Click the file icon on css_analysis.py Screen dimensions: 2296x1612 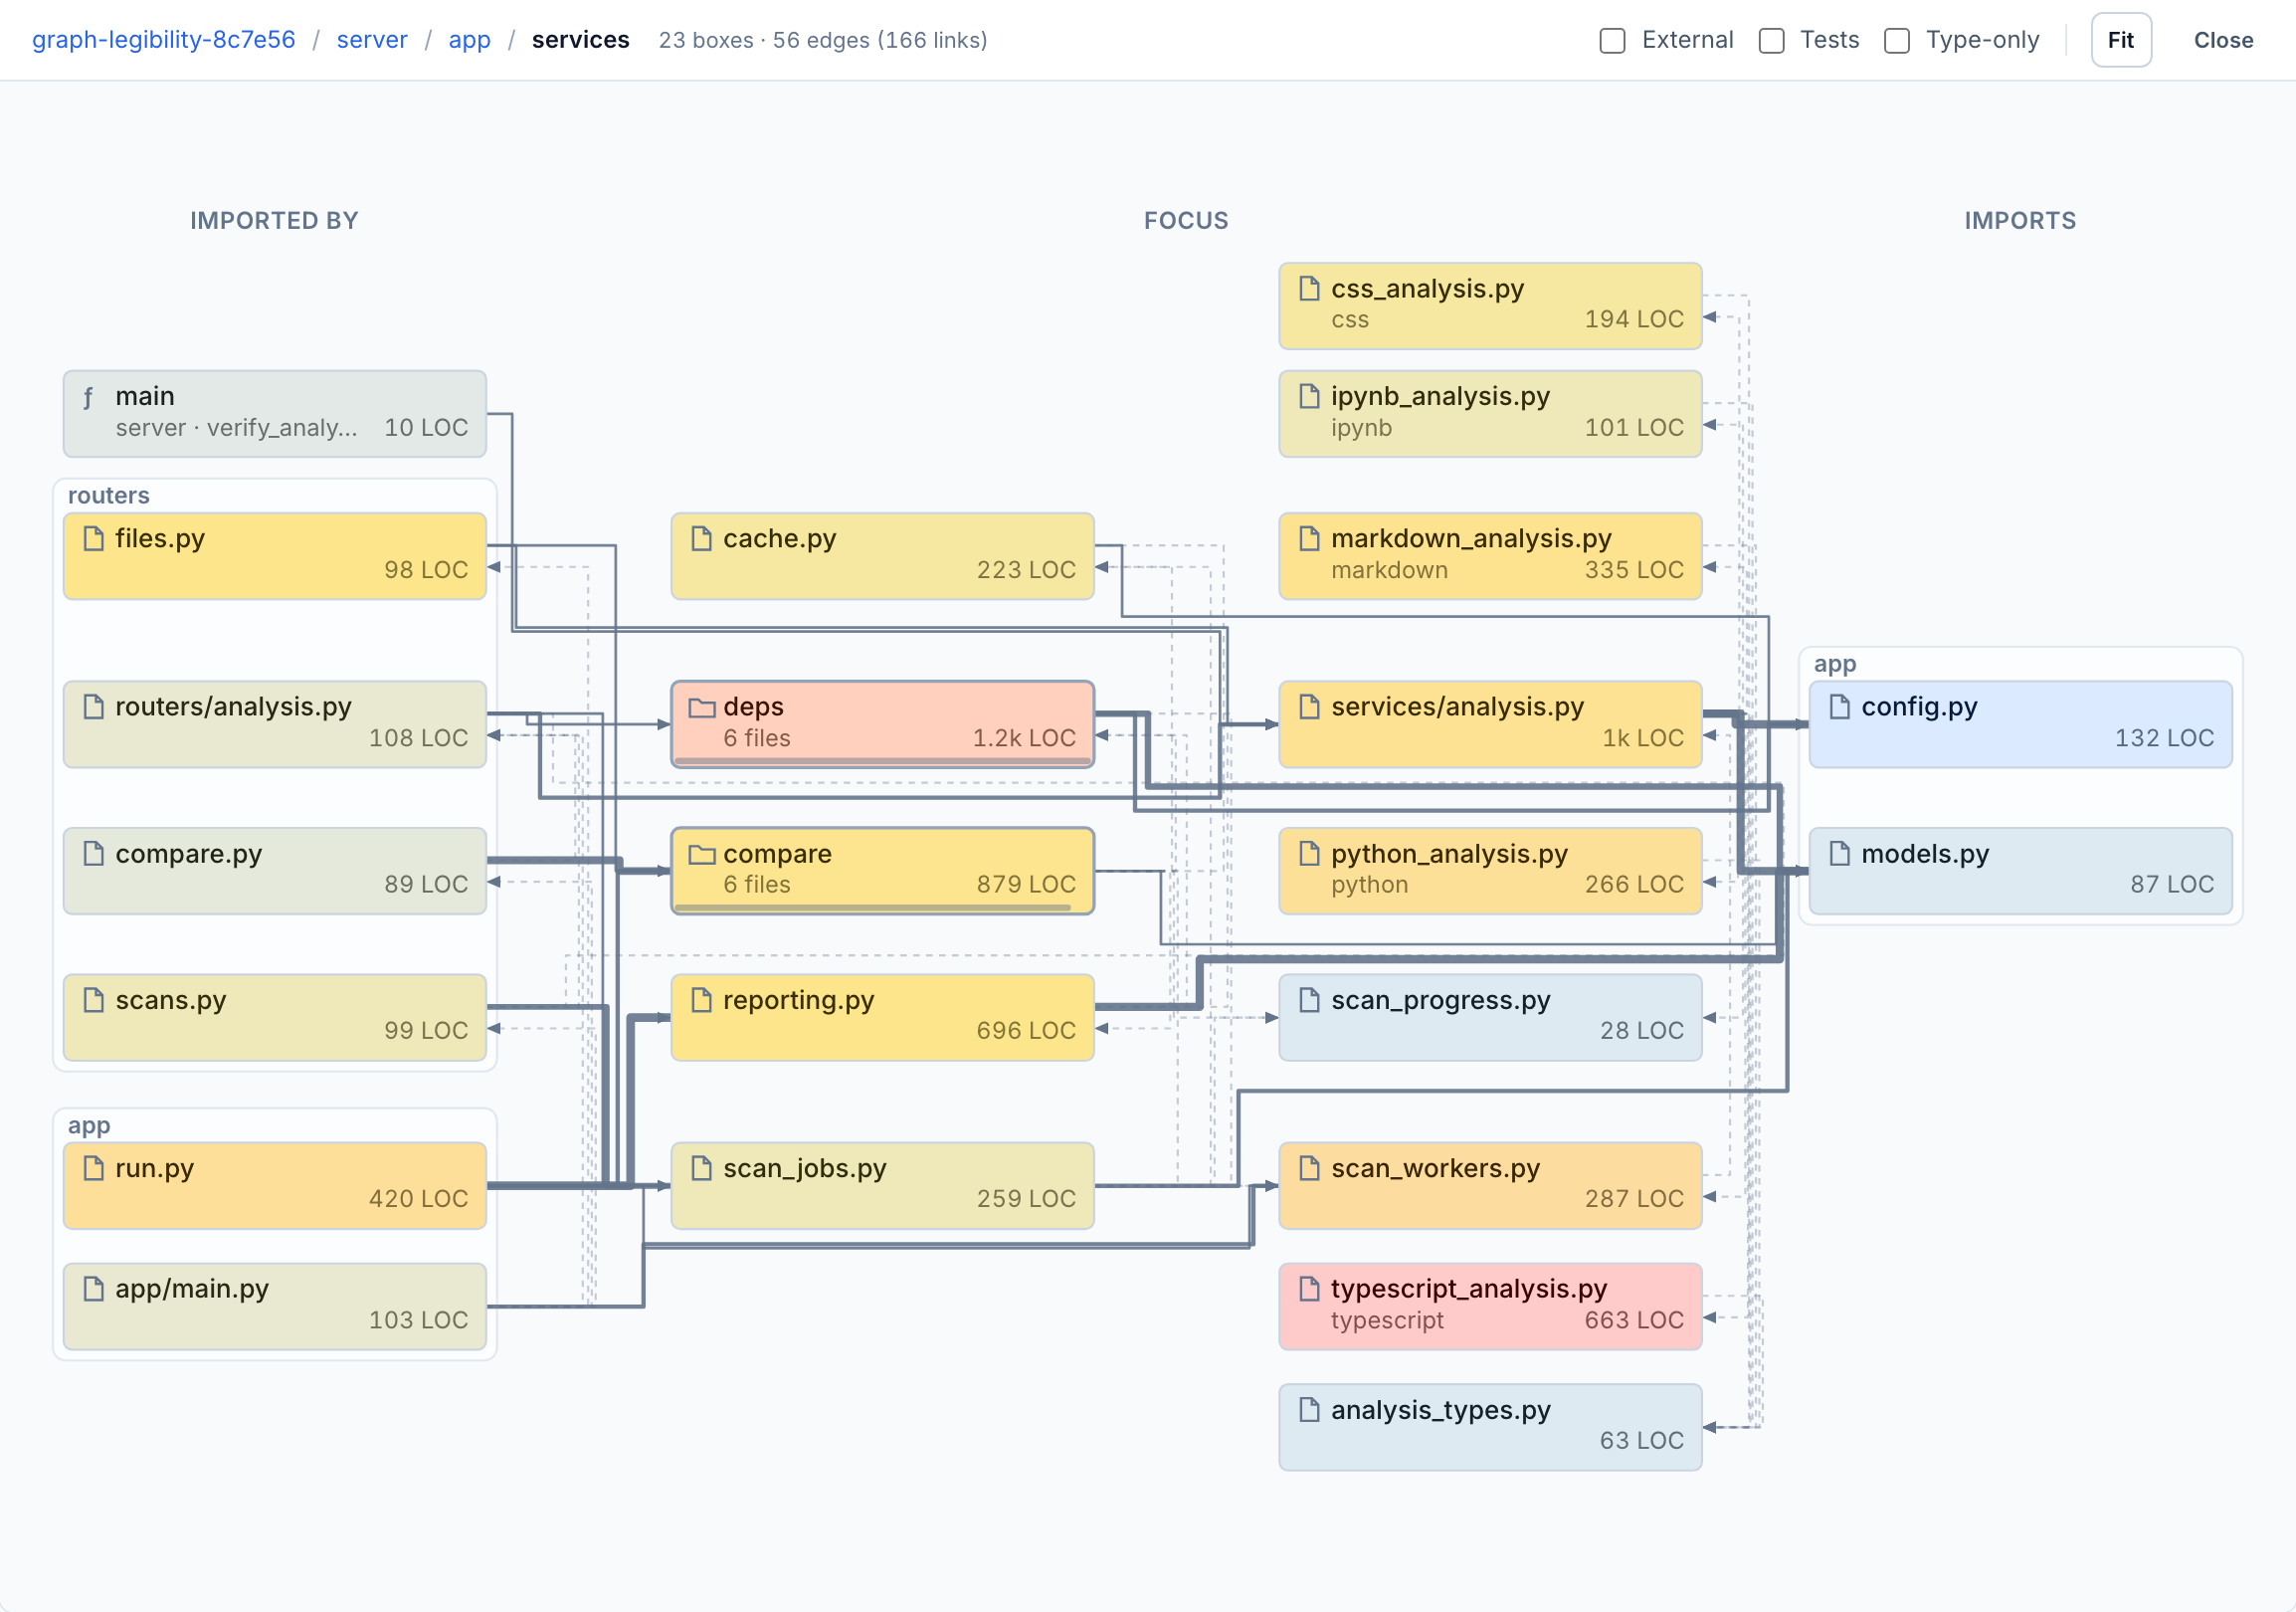pyautogui.click(x=1309, y=289)
